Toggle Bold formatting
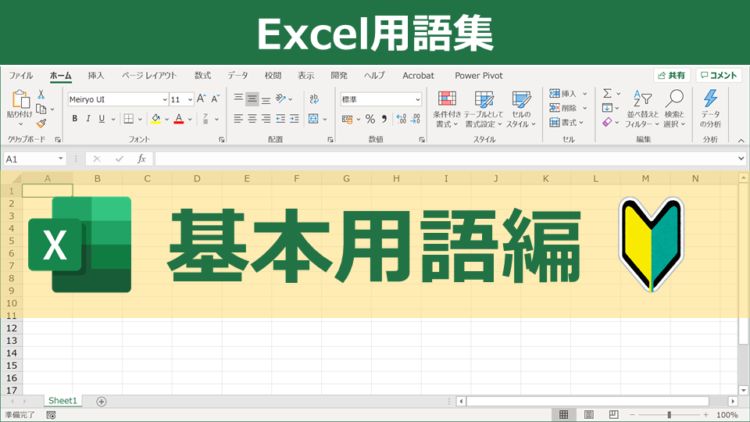Viewport: 750px width, 422px height. click(75, 119)
